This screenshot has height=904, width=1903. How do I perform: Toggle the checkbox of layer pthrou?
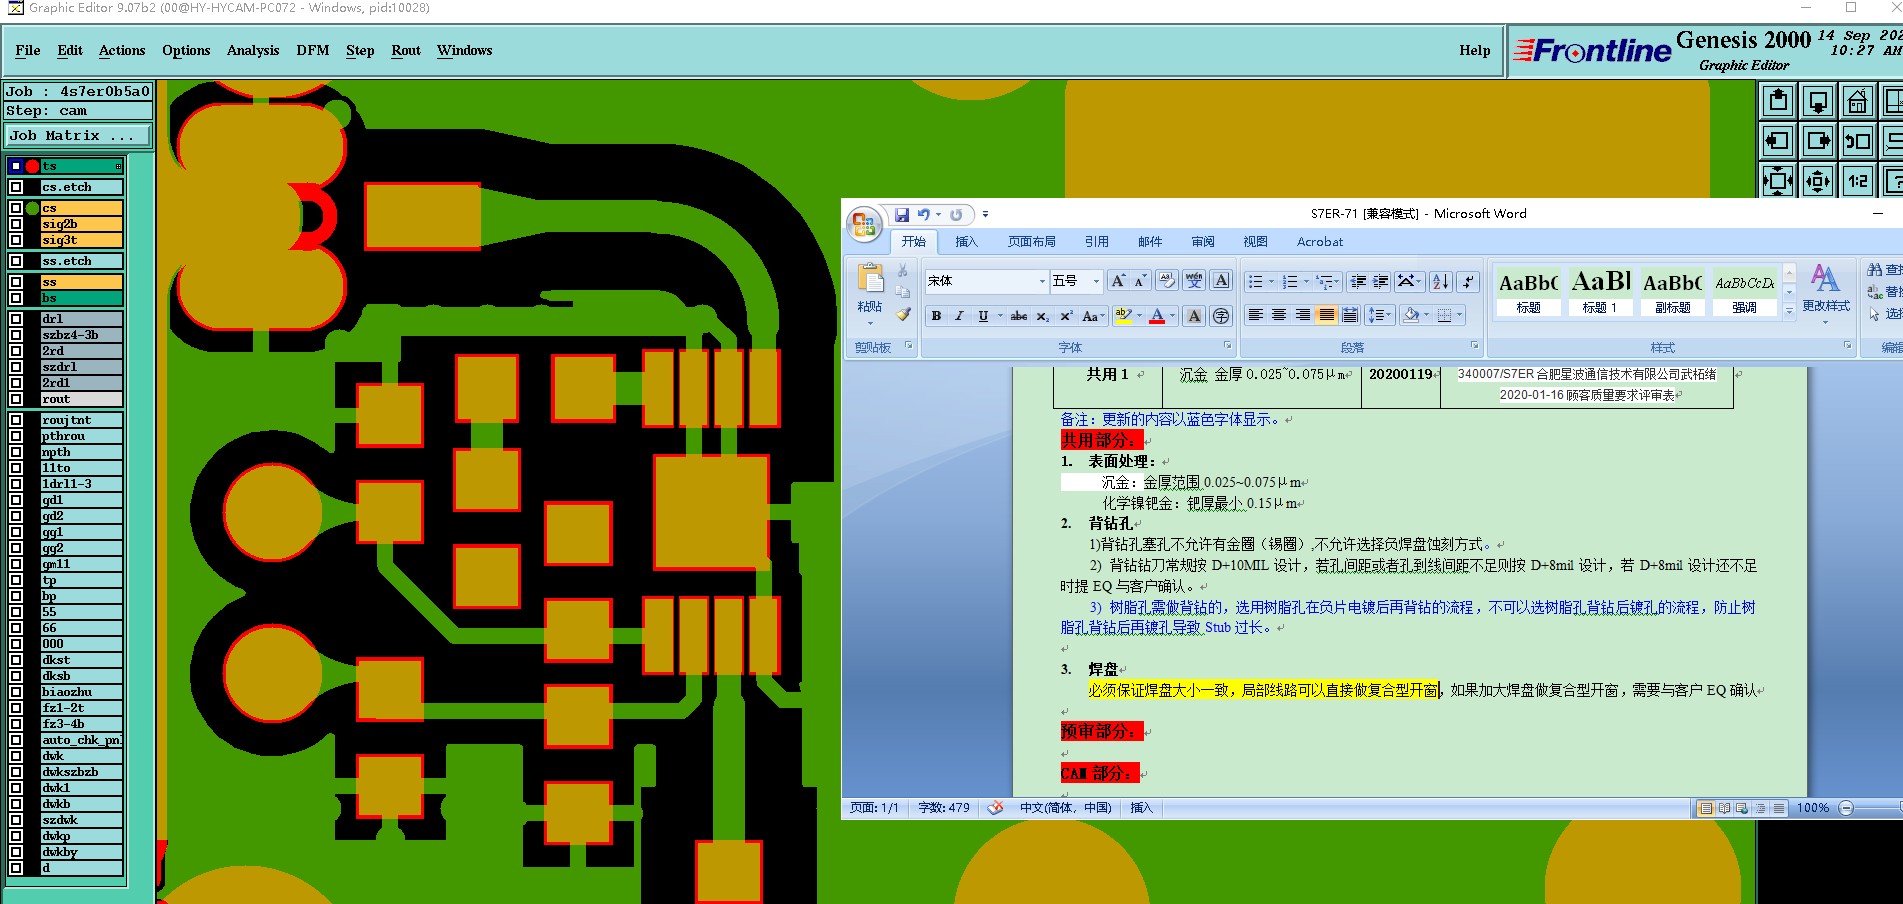pyautogui.click(x=16, y=436)
